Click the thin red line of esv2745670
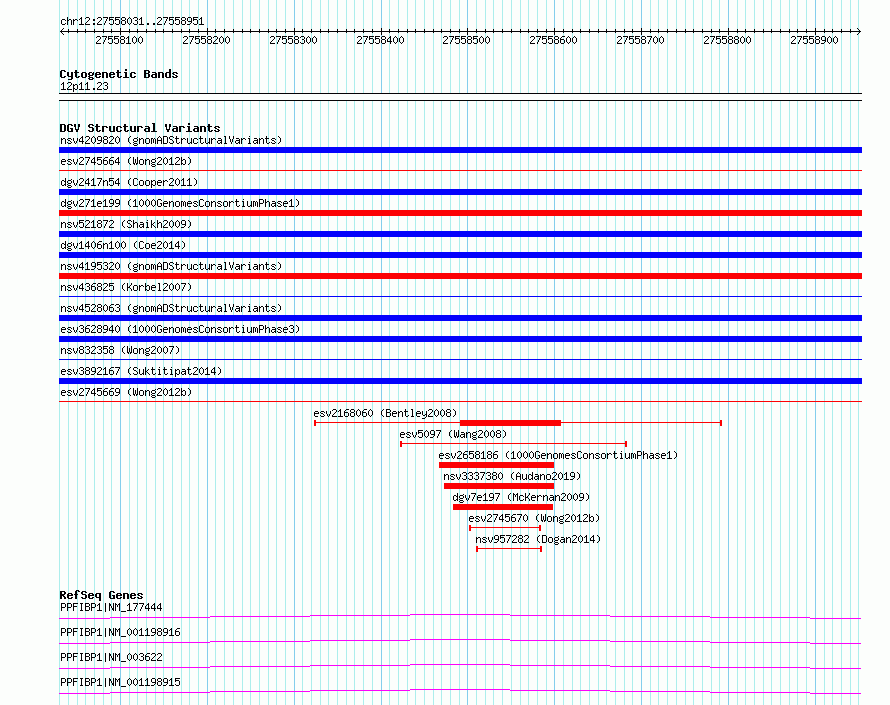 click(x=505, y=528)
